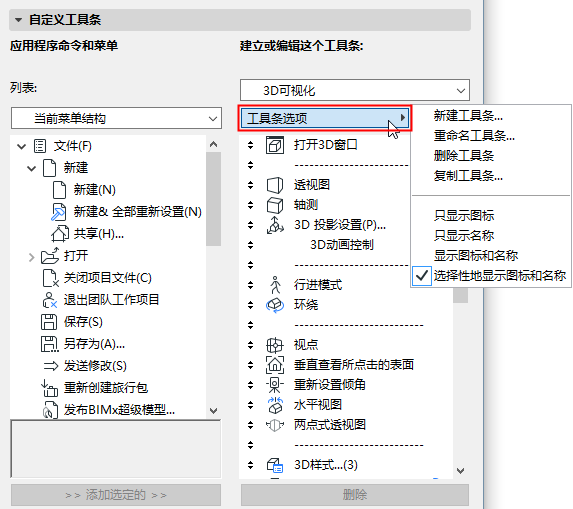Enable 只显示图标 display option
The image size is (573, 509).
pos(464,216)
